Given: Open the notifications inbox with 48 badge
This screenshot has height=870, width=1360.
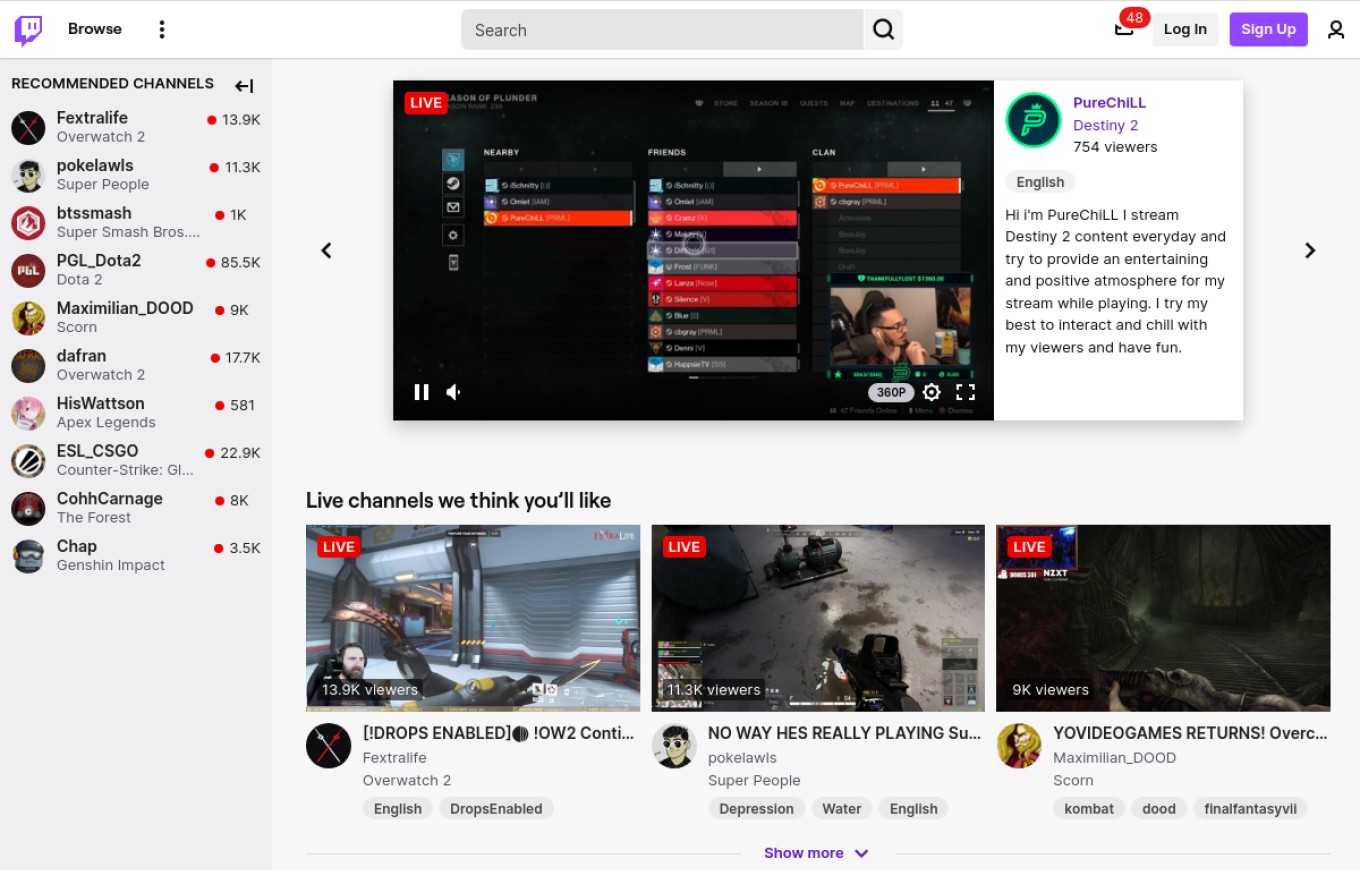Looking at the screenshot, I should pyautogui.click(x=1125, y=29).
